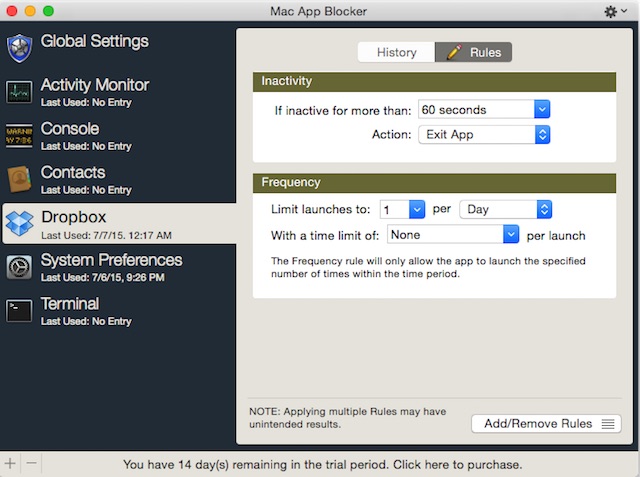Viewport: 640px width, 477px height.
Task: Open the time limit None dropdown
Action: (x=453, y=235)
